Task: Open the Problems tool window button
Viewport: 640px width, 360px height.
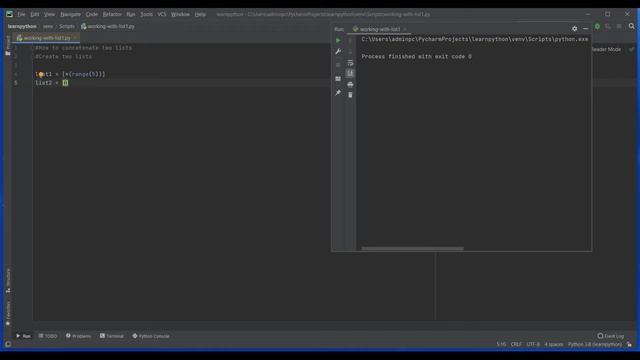Action: 78,336
